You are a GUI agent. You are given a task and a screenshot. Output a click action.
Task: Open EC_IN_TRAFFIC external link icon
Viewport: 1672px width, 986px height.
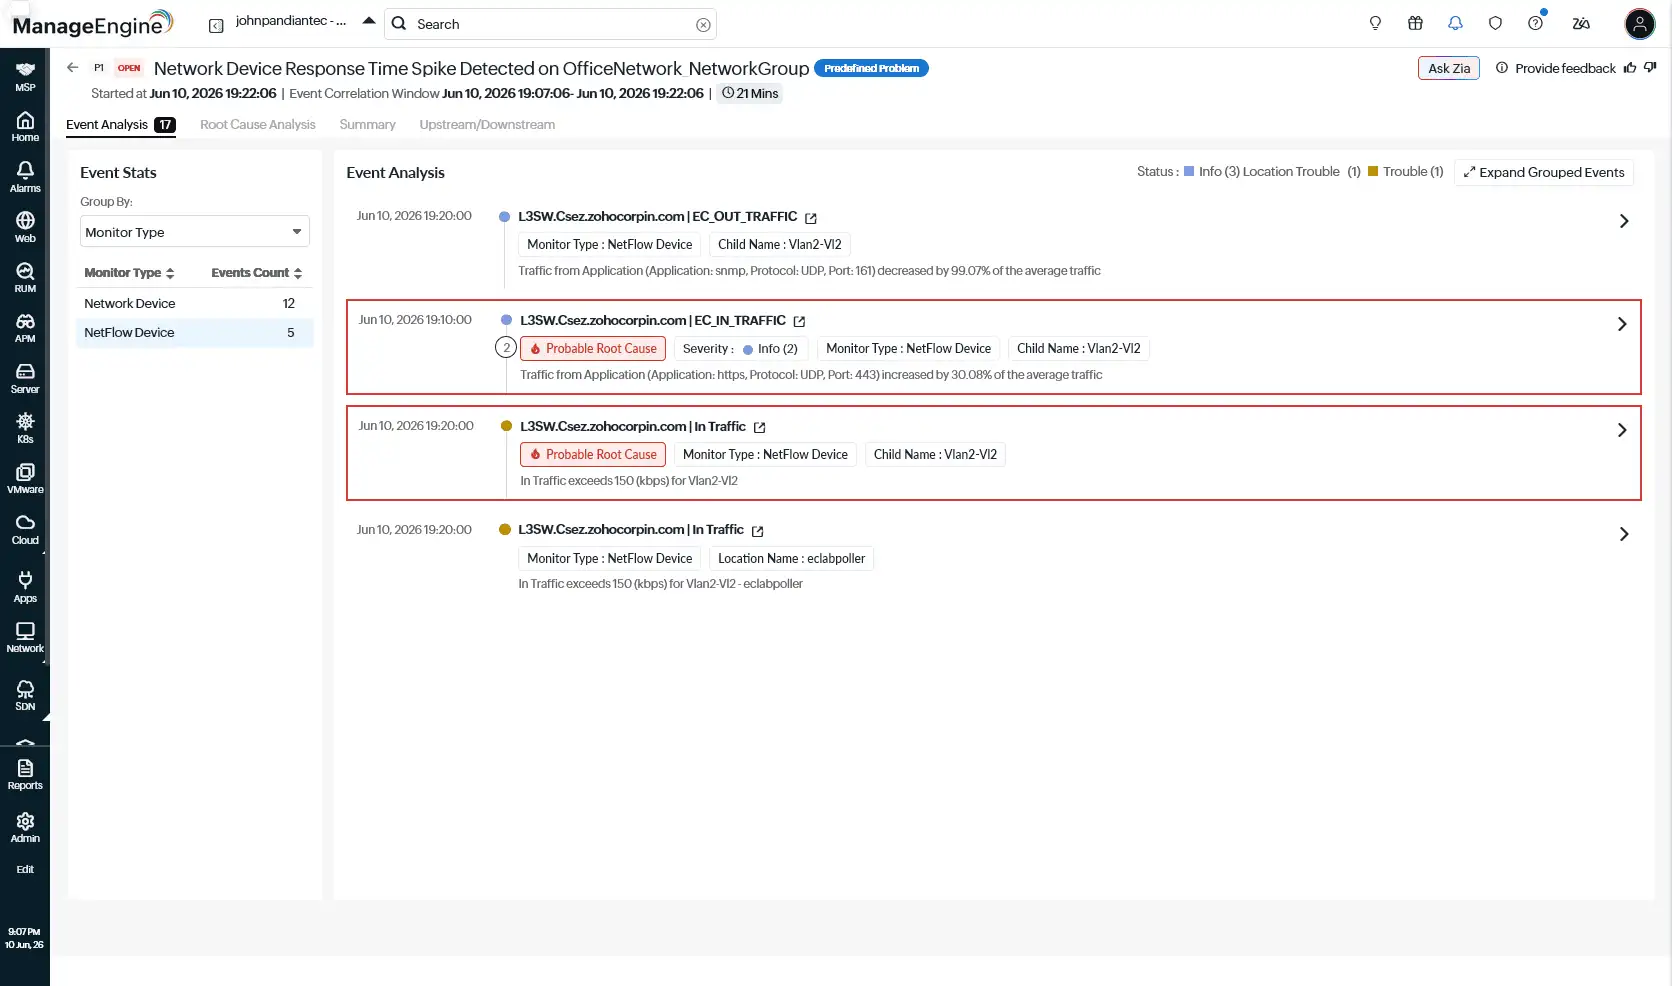click(799, 322)
